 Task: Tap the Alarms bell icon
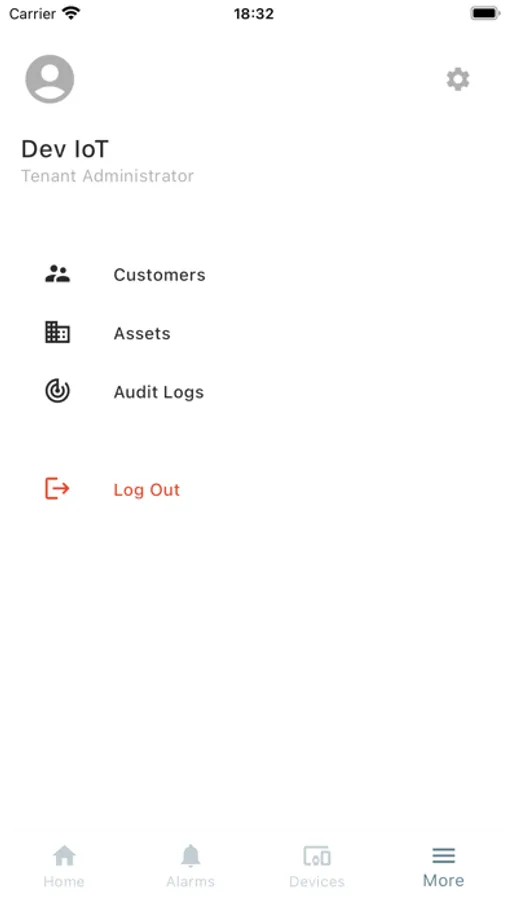pyautogui.click(x=191, y=856)
